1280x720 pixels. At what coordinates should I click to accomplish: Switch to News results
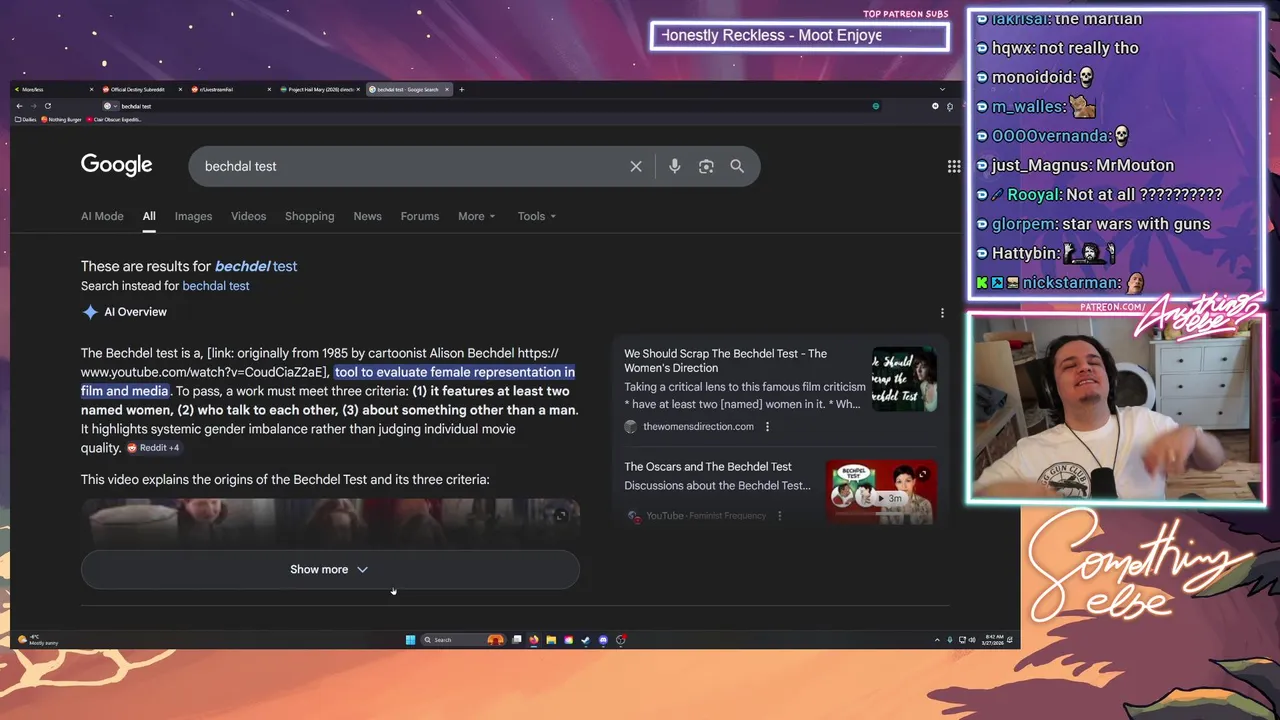367,216
